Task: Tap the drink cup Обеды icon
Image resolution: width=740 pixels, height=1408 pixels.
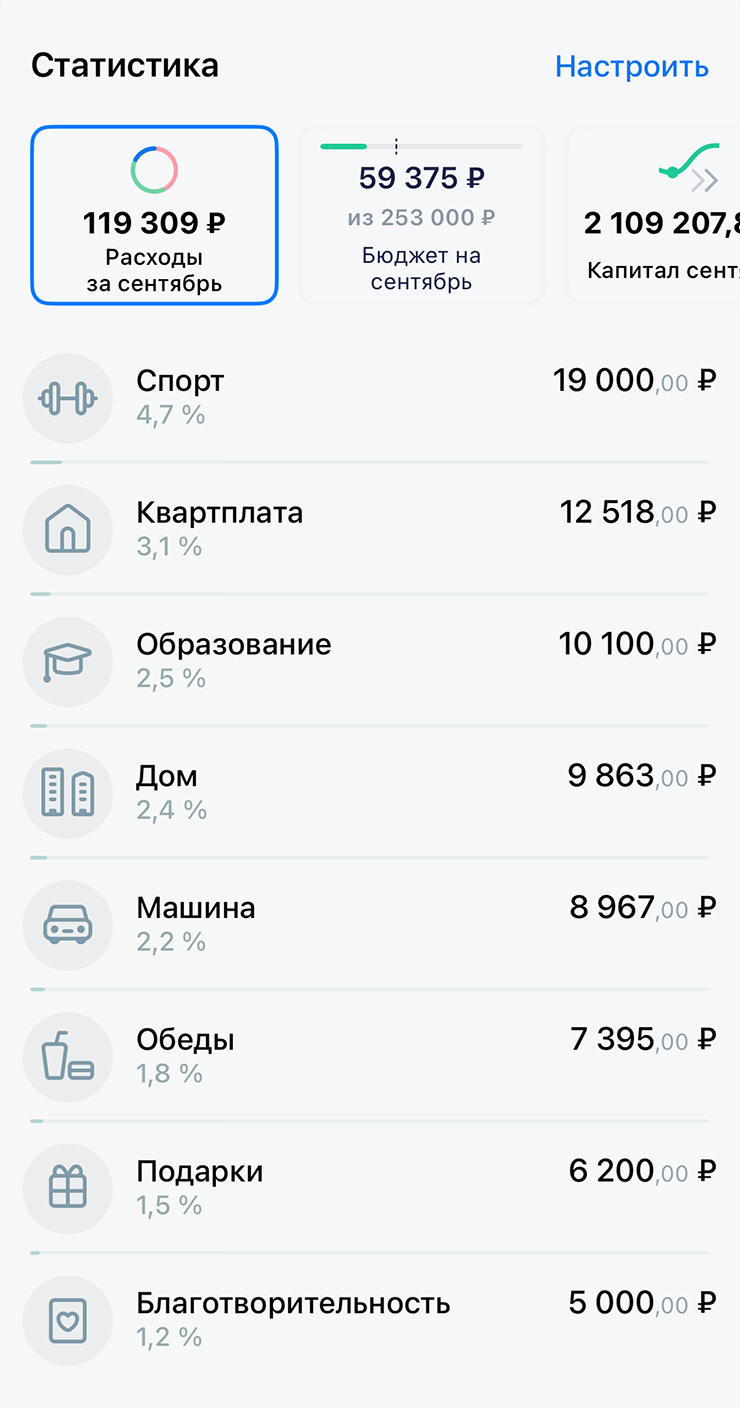Action: click(68, 1058)
